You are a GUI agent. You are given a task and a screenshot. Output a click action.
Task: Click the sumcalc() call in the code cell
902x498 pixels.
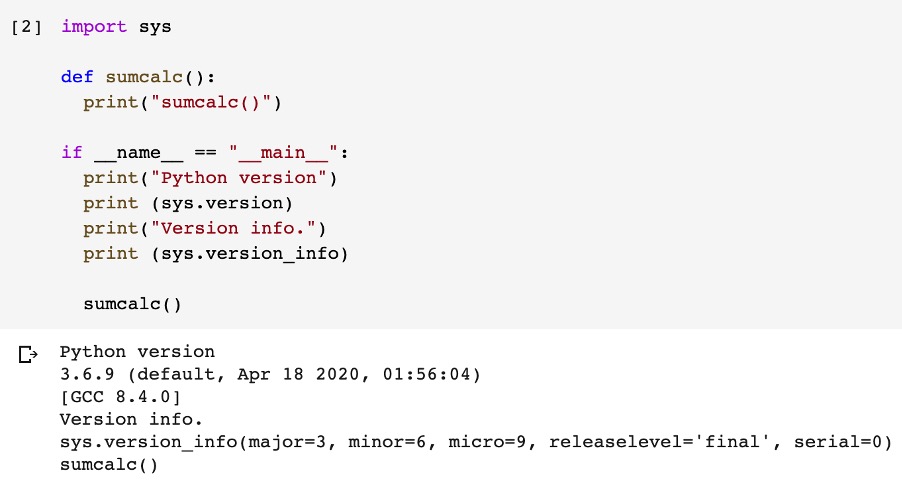[x=132, y=304]
